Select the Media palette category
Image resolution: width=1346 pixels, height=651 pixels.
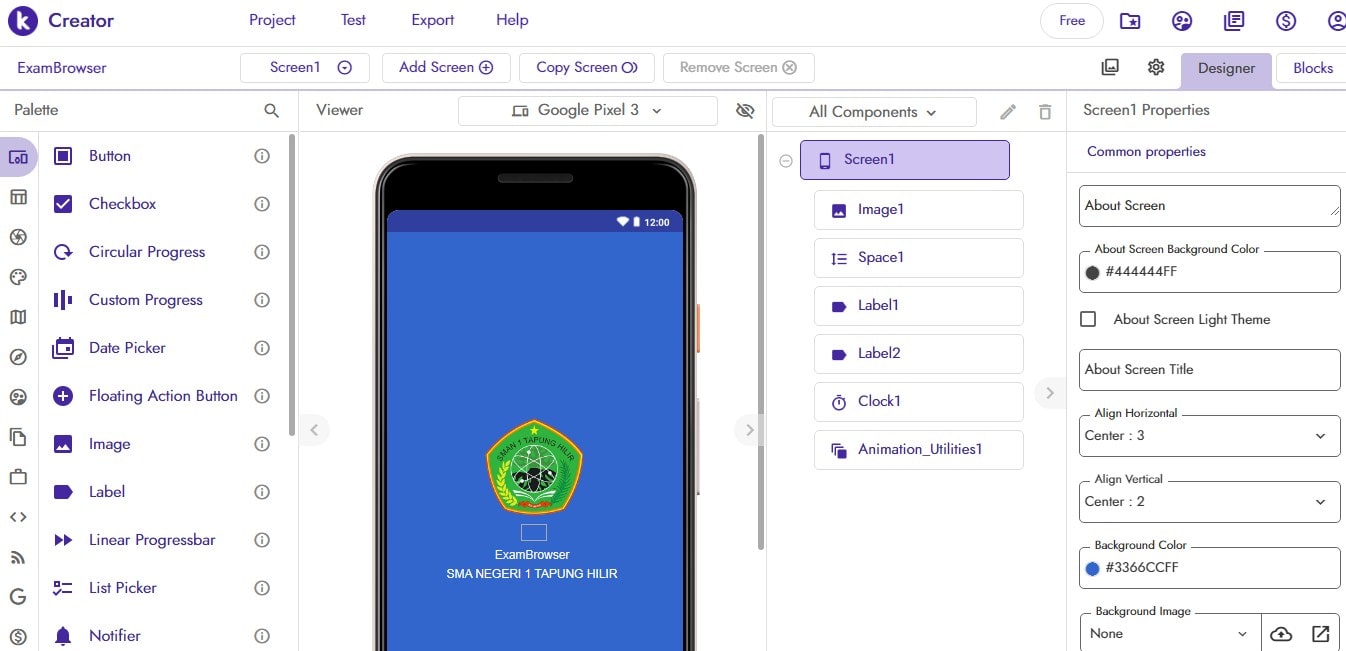point(17,237)
